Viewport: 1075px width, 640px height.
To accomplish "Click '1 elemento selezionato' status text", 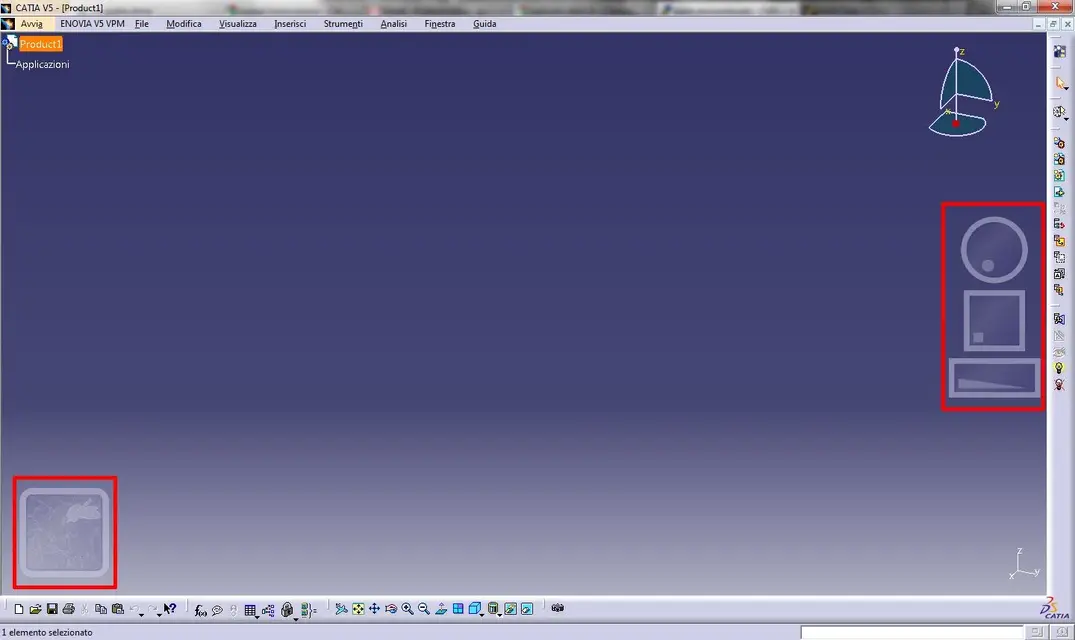I will coord(47,632).
